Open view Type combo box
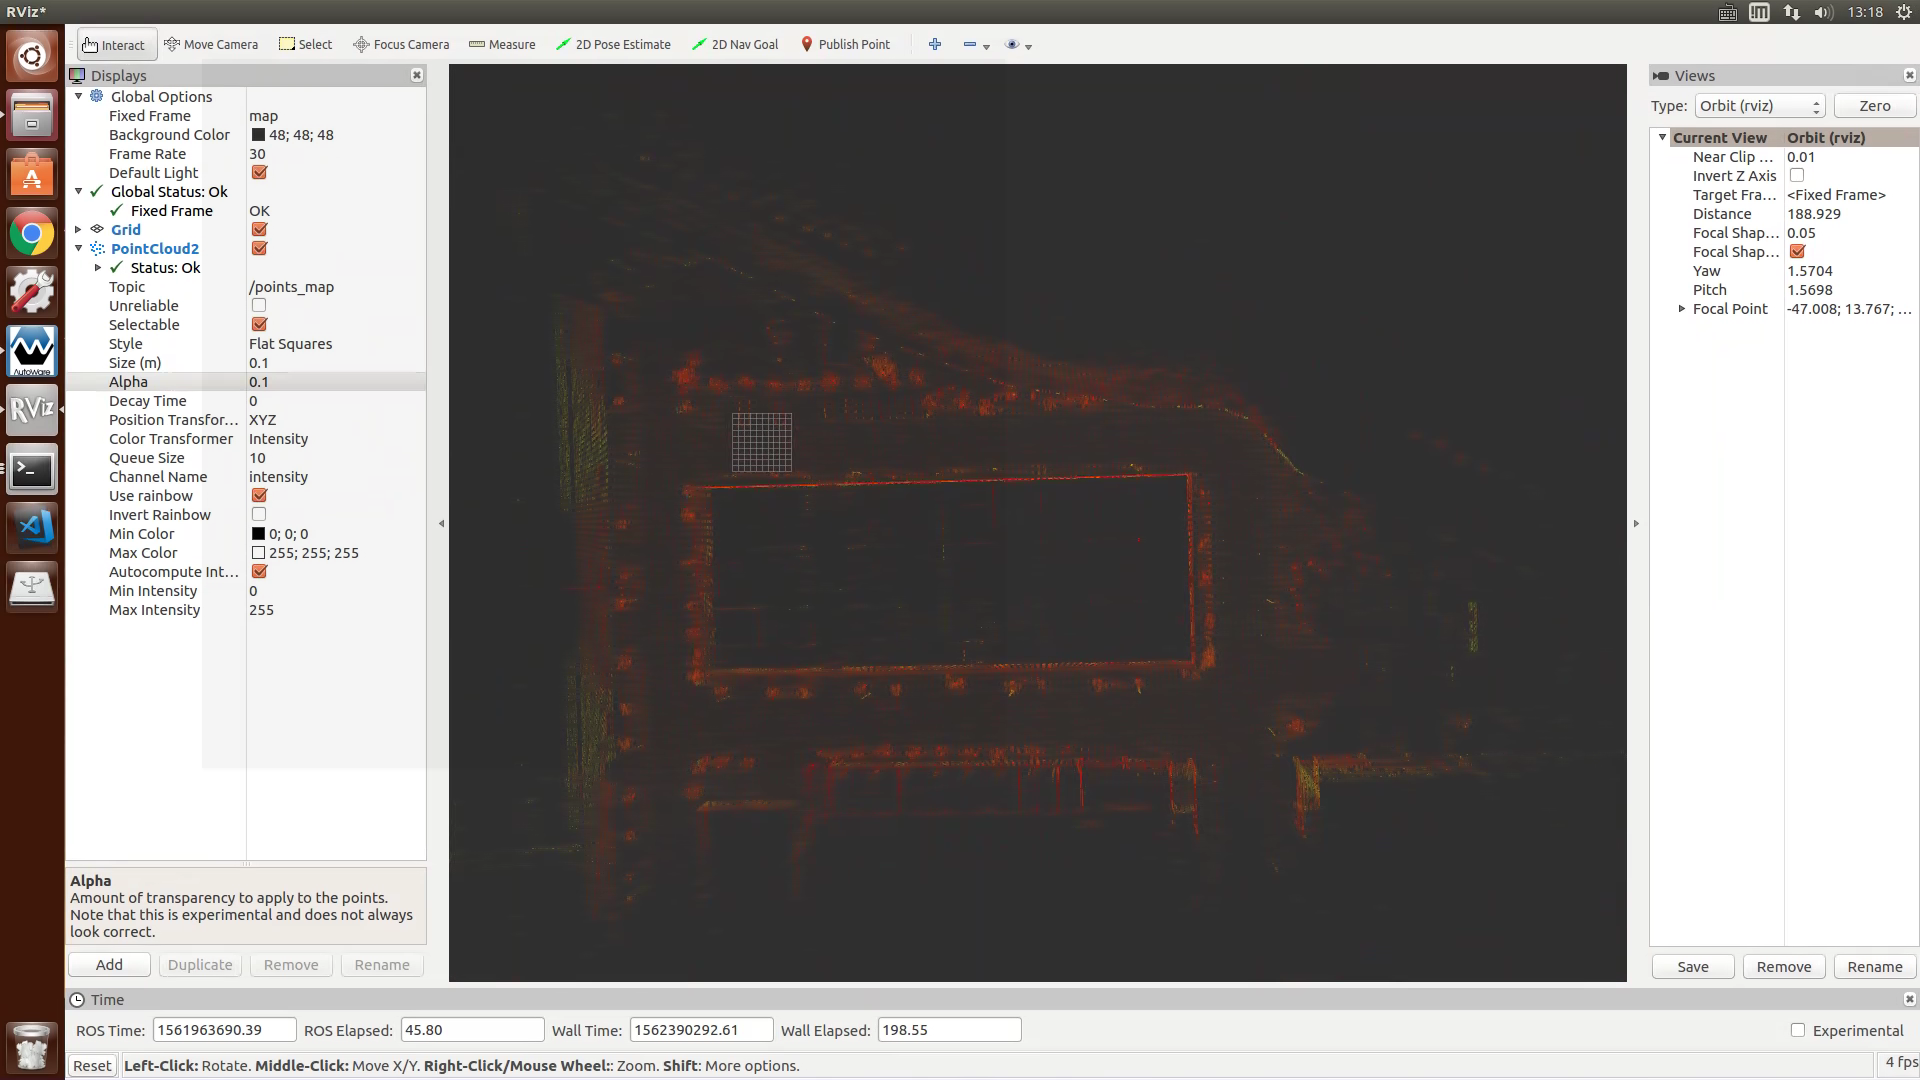Screen dimensions: 1920x1080 [1759, 106]
